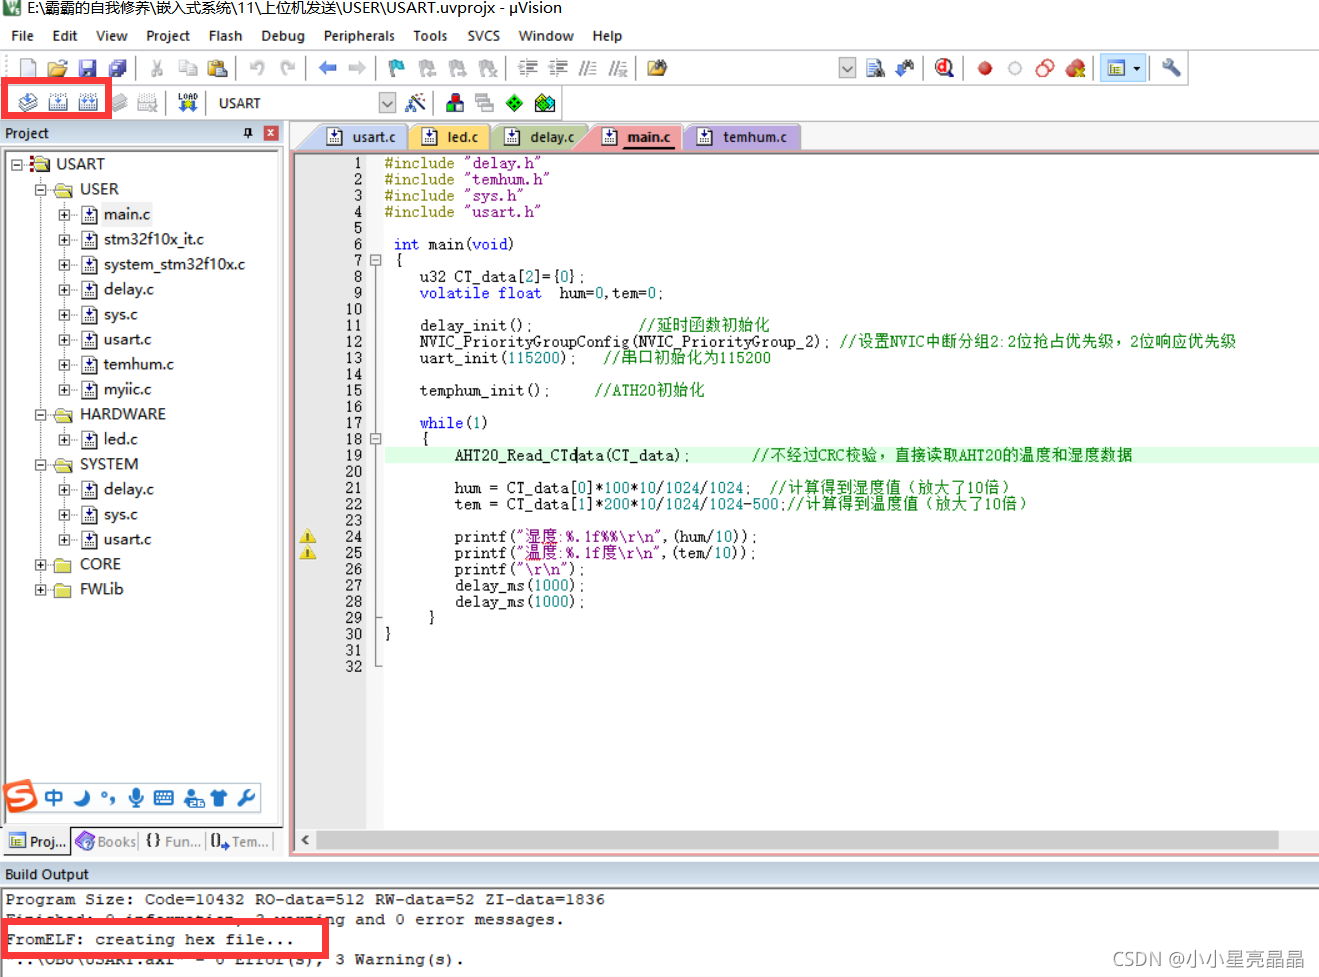Open Options for Target magic wand
This screenshot has height=977, width=1319.
tap(416, 102)
